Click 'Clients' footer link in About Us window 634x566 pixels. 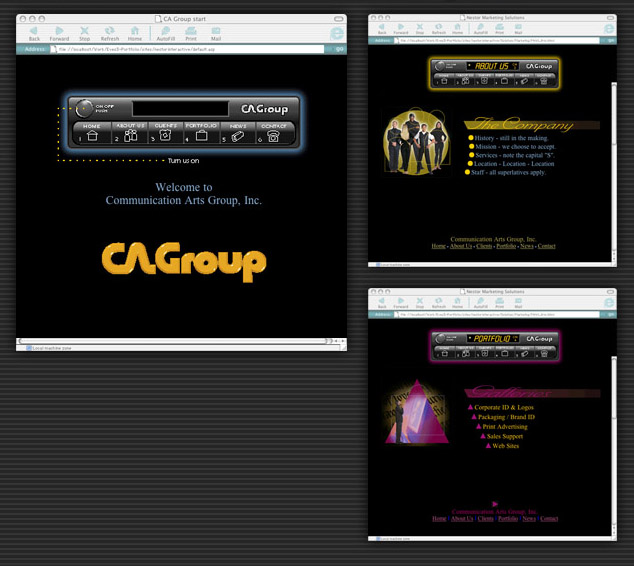(x=484, y=246)
